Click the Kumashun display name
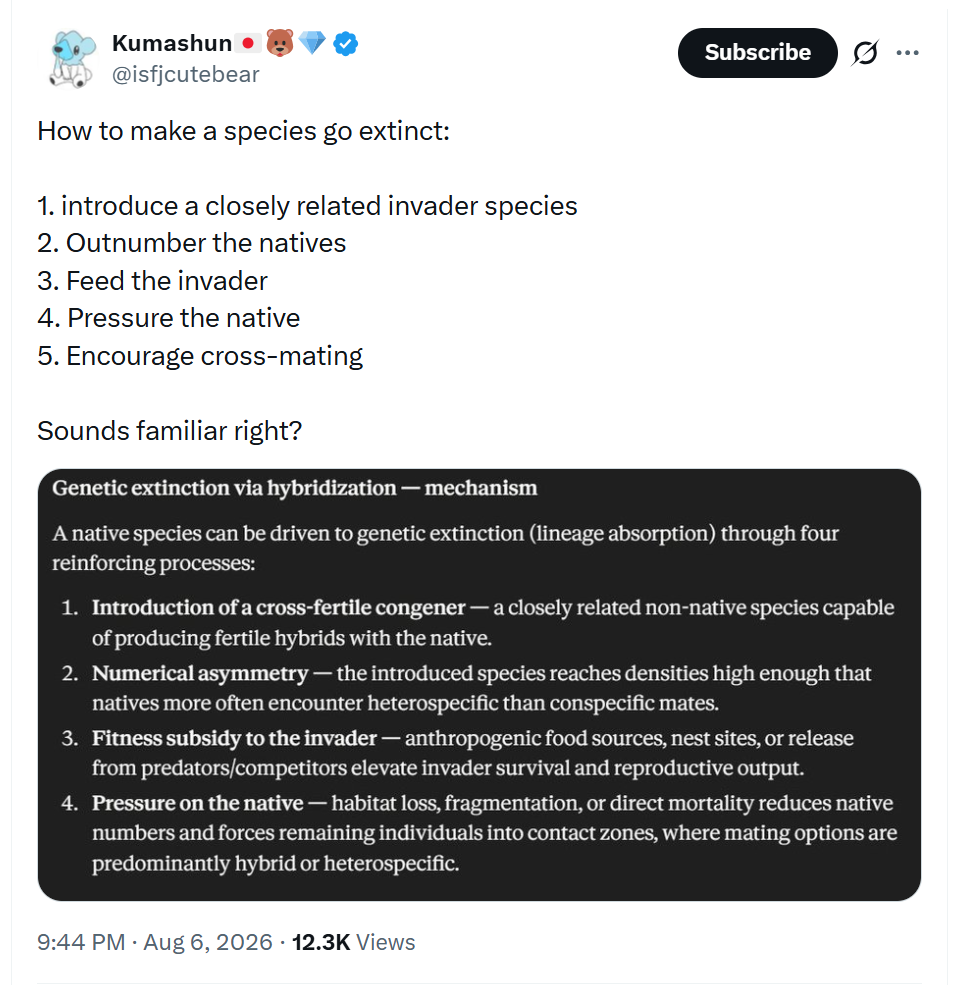 tap(172, 43)
